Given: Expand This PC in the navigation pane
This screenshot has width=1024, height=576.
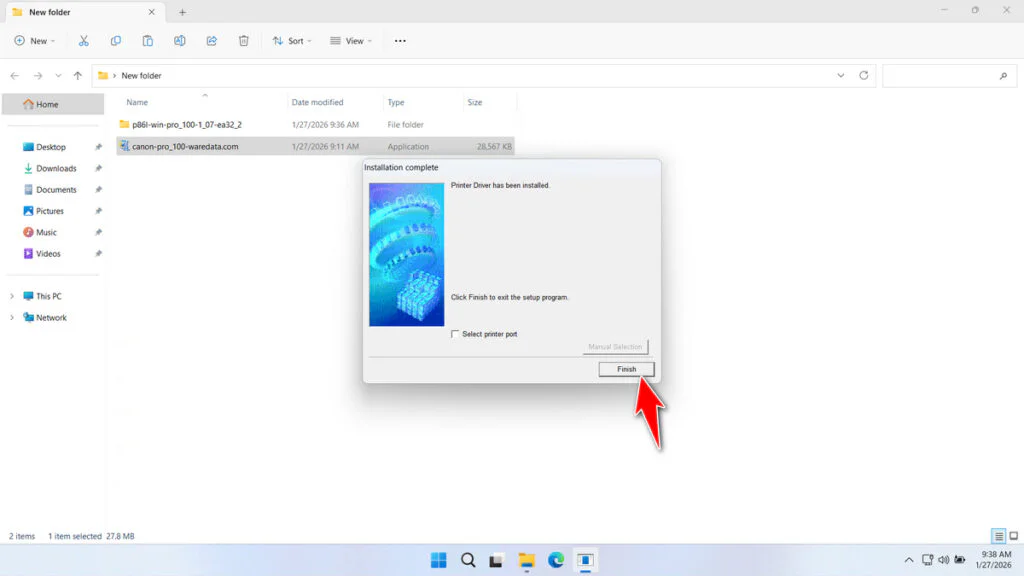Looking at the screenshot, I should (x=12, y=295).
